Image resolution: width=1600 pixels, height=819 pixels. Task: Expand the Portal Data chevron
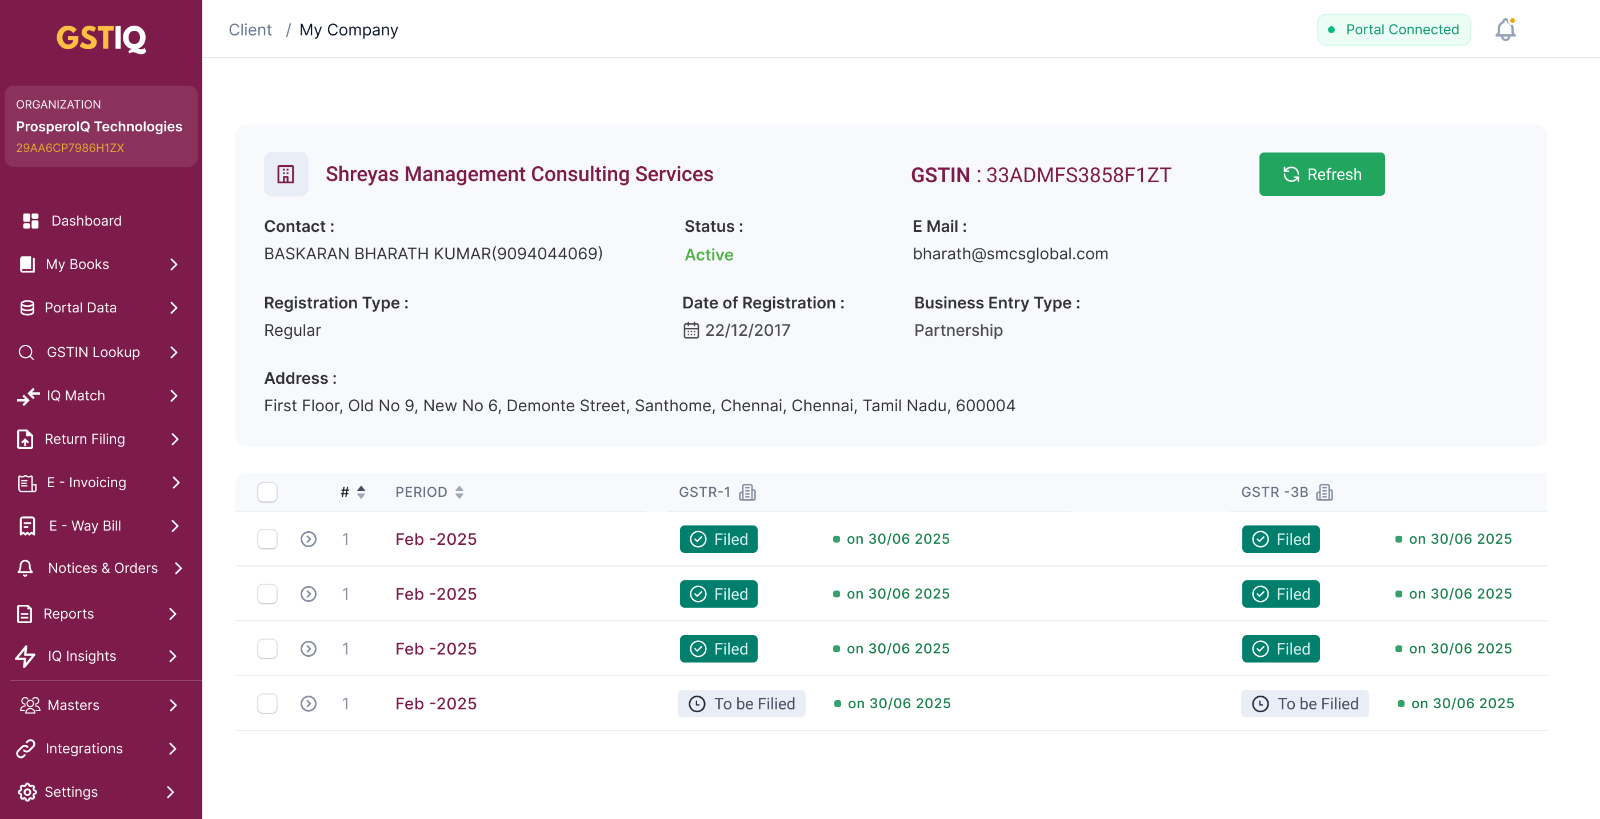click(174, 308)
